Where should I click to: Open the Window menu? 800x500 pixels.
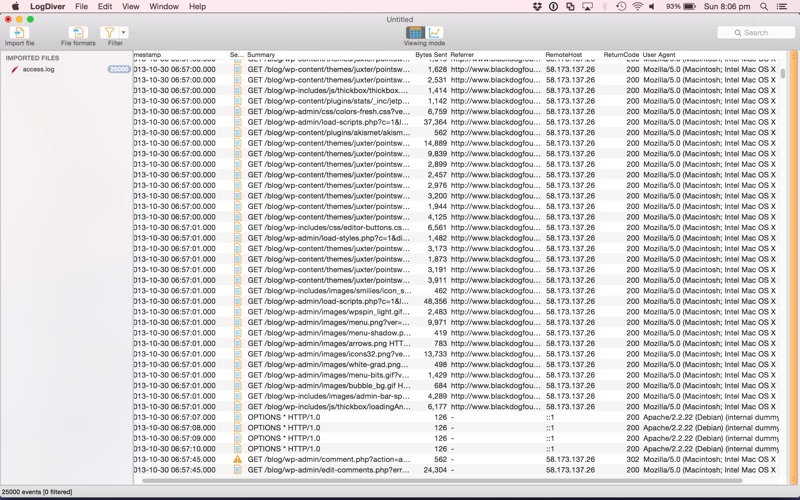coord(164,7)
